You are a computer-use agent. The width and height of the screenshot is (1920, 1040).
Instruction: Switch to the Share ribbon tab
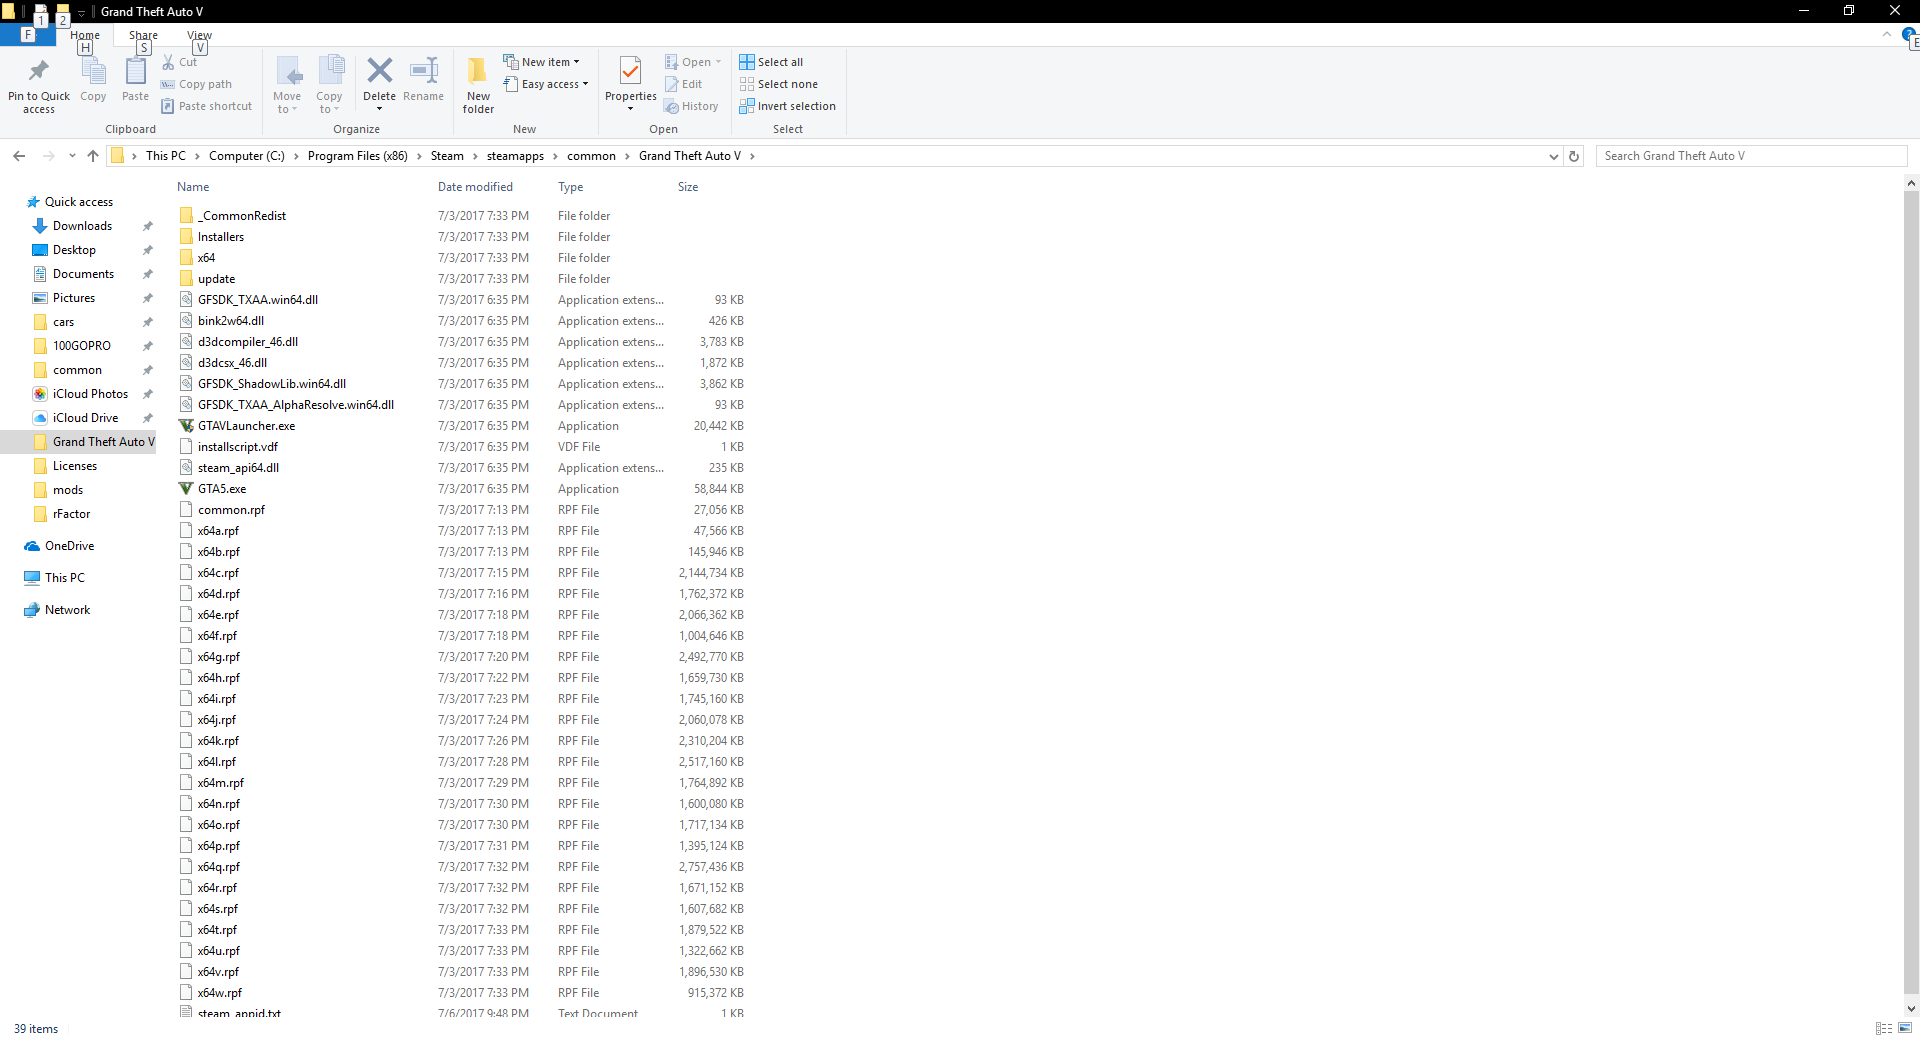point(143,35)
